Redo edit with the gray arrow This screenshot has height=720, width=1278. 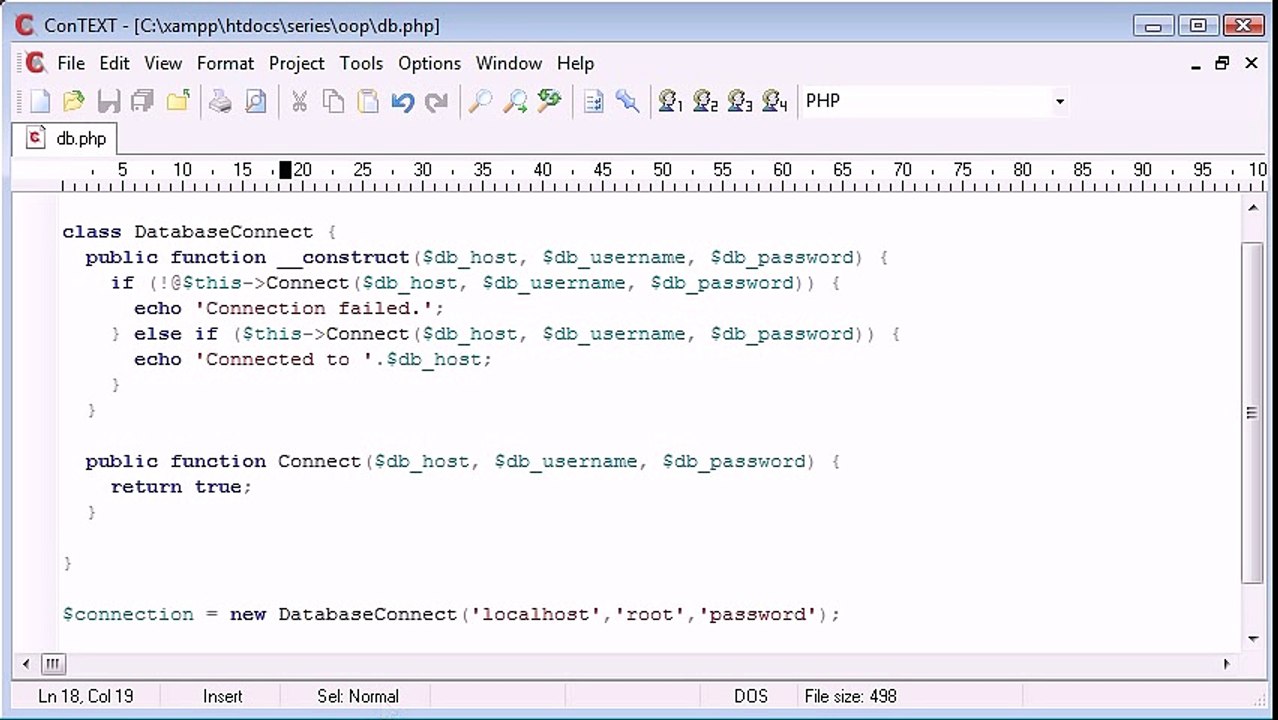pyautogui.click(x=436, y=101)
